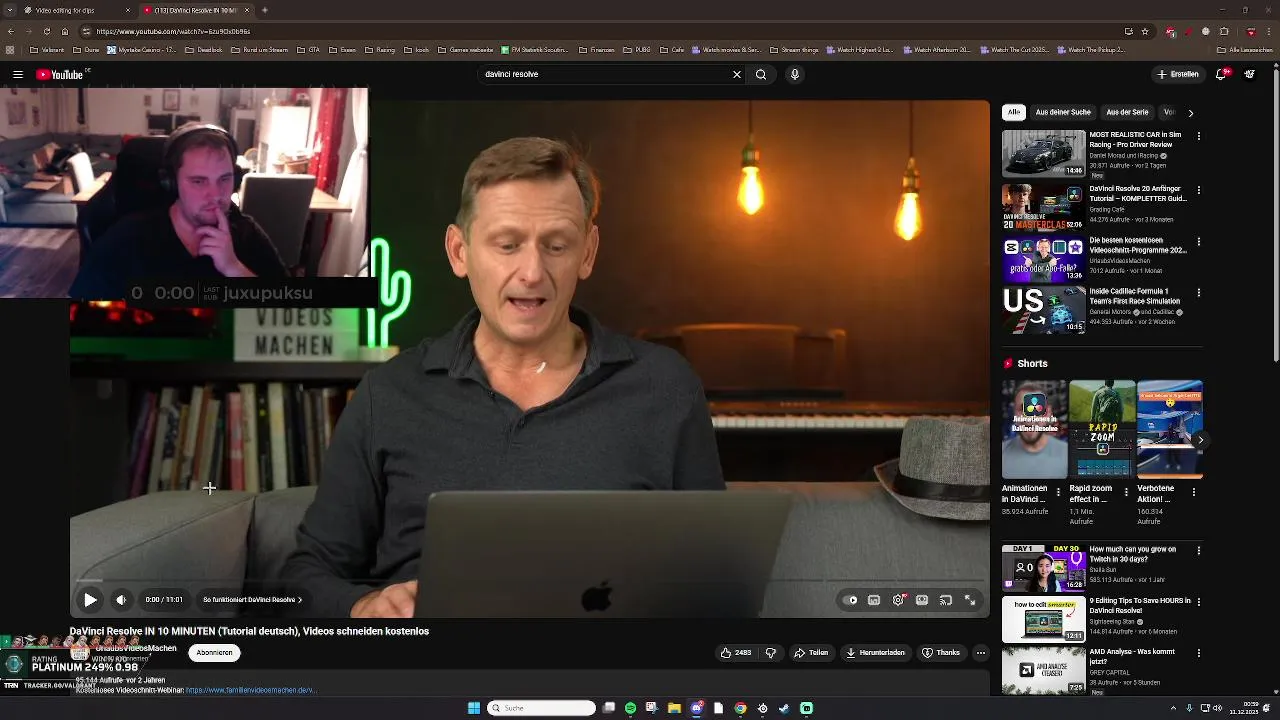Select the Aus der Serie chip
Image resolution: width=1280 pixels, height=720 pixels.
click(x=1127, y=112)
